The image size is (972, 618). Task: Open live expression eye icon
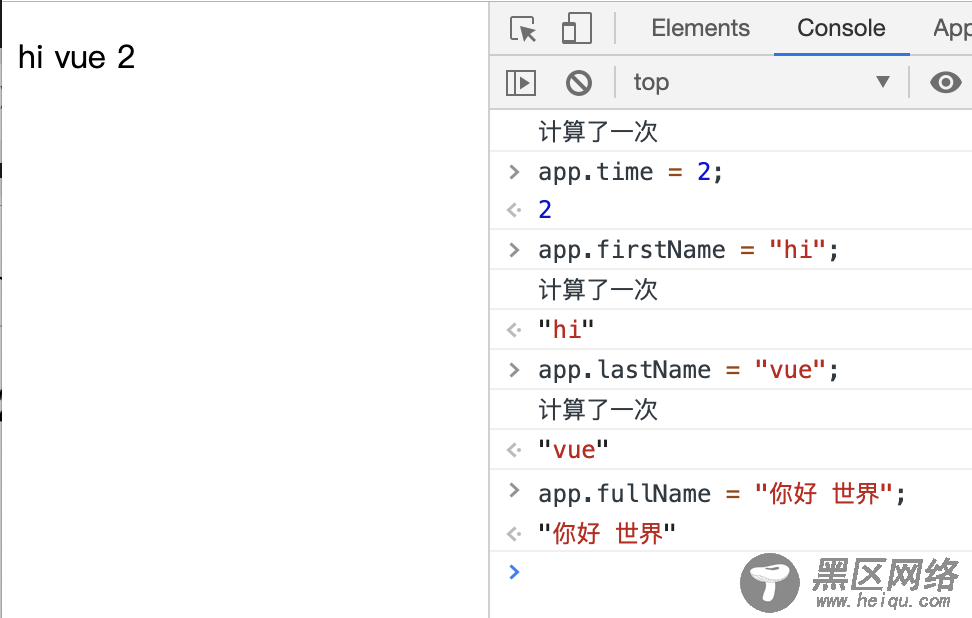tap(945, 82)
